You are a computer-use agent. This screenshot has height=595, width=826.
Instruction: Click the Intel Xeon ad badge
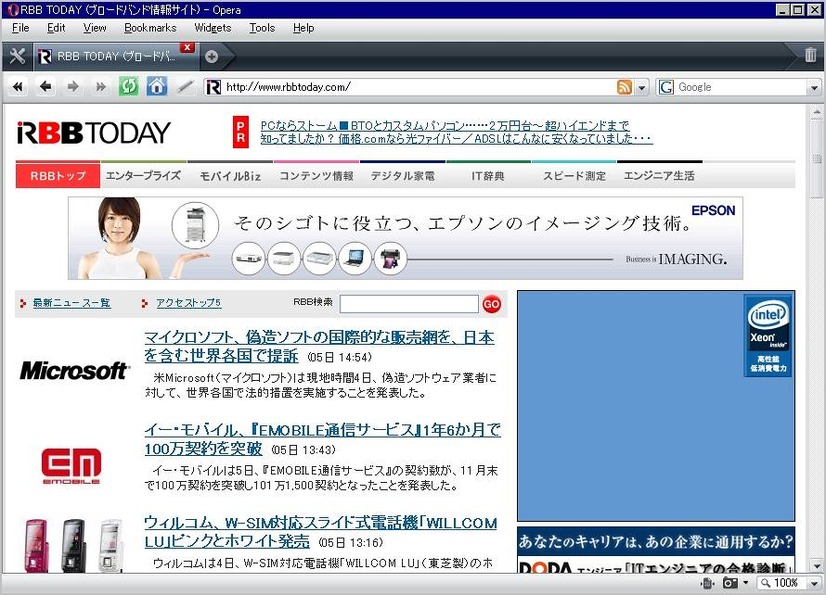[x=769, y=336]
